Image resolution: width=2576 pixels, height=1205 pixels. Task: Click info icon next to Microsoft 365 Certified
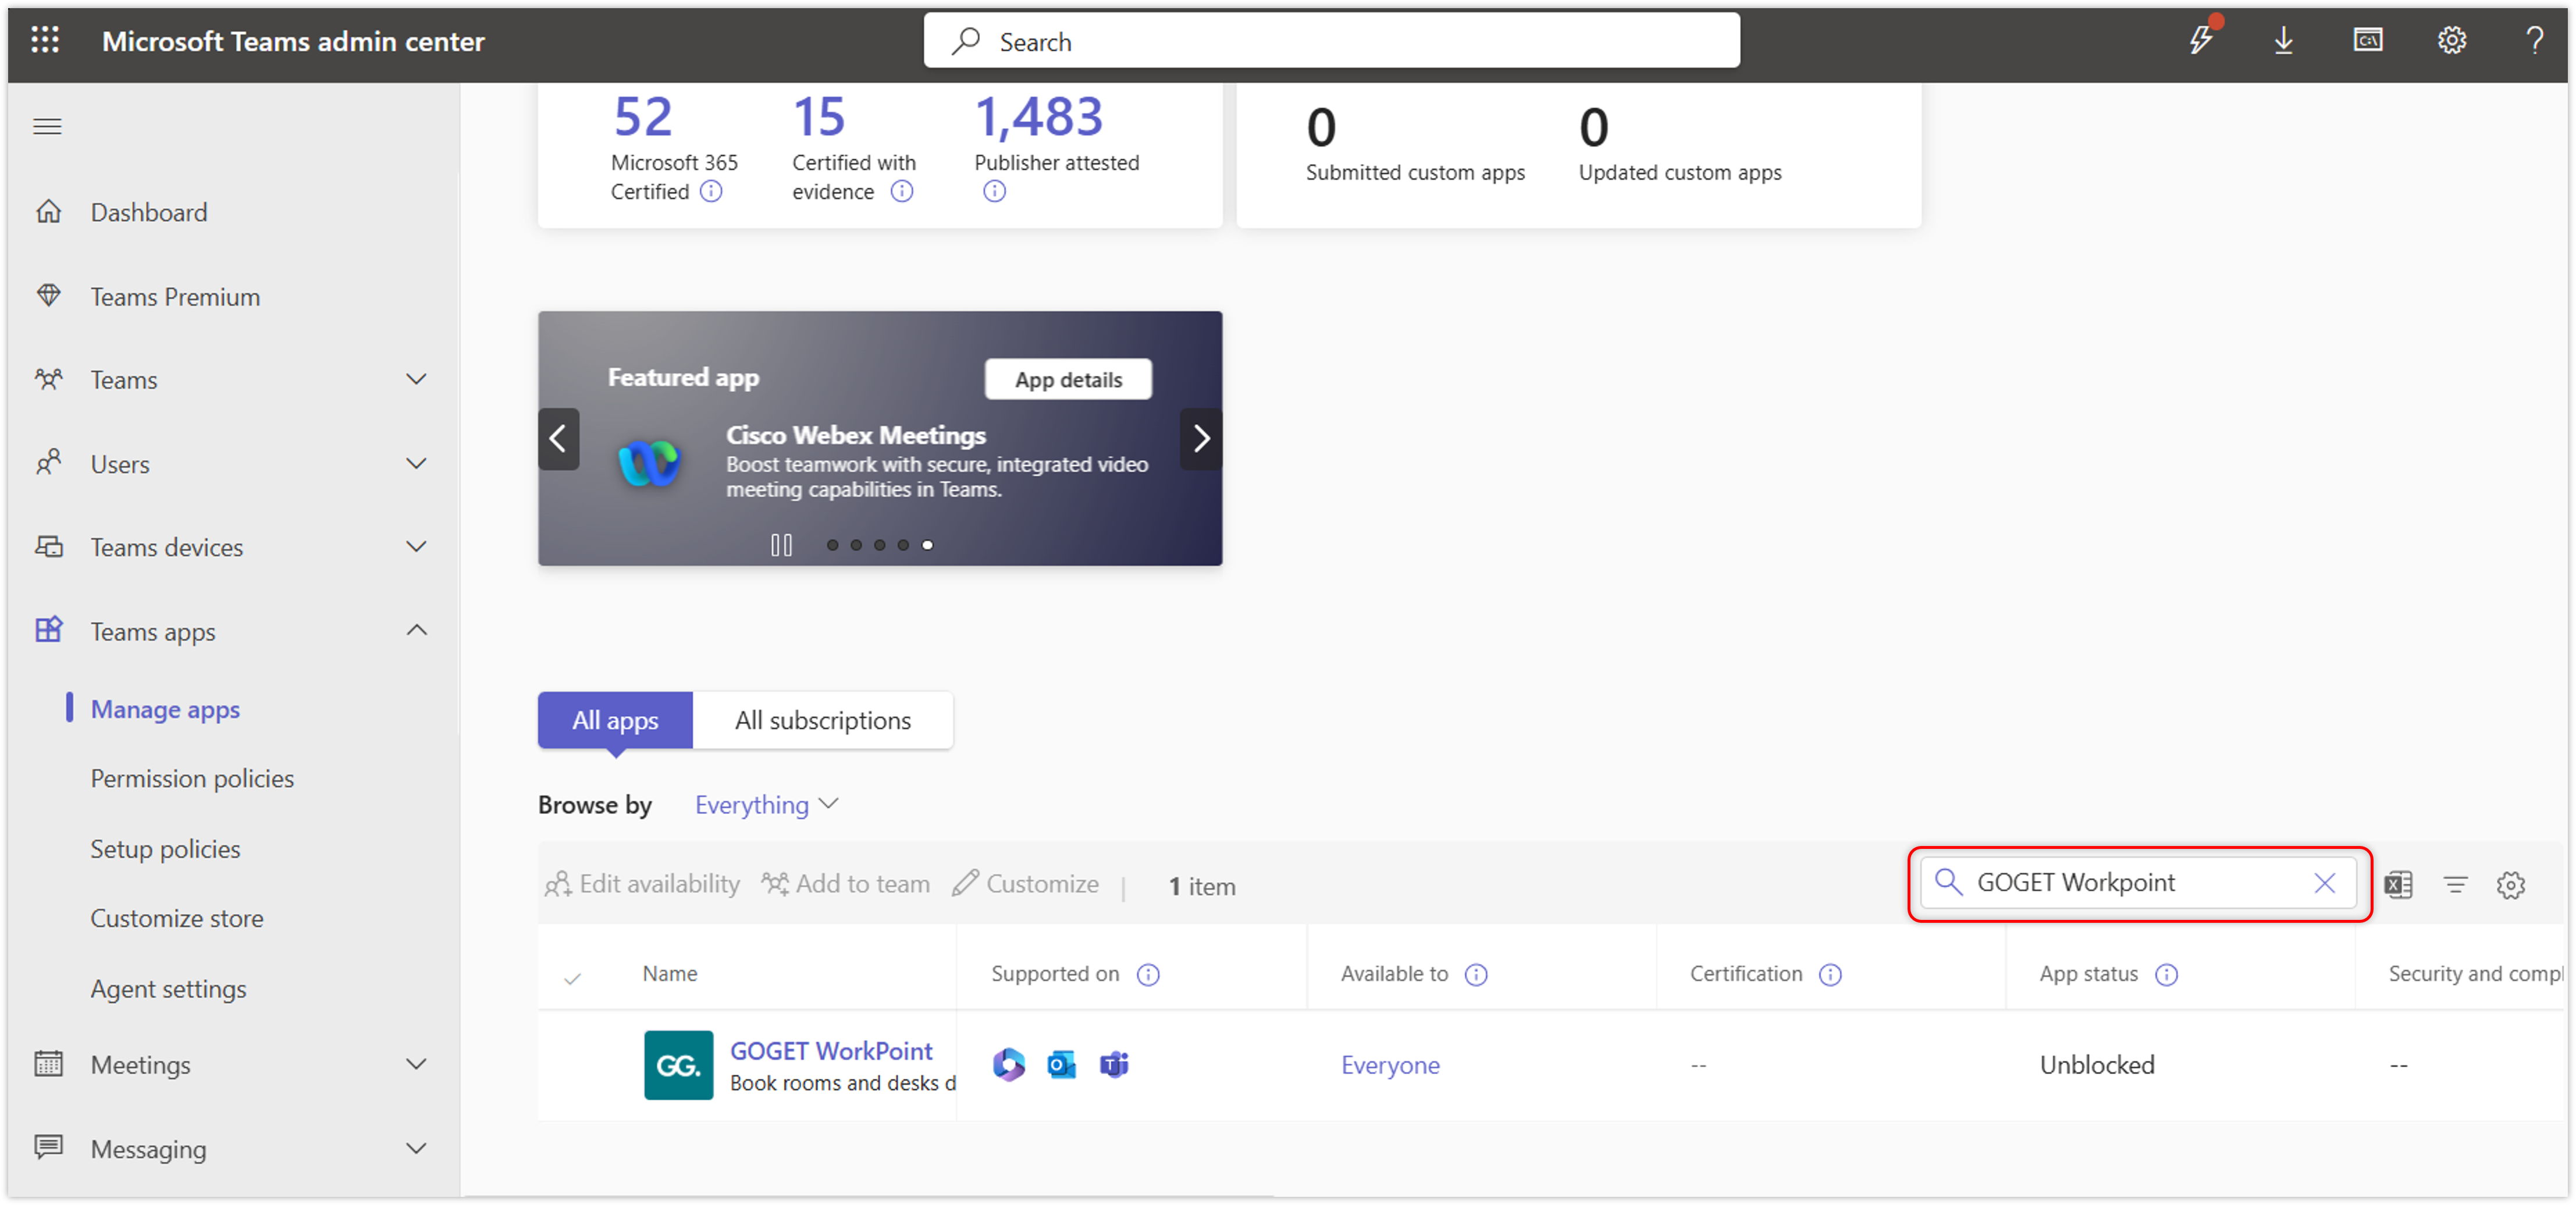[x=711, y=191]
